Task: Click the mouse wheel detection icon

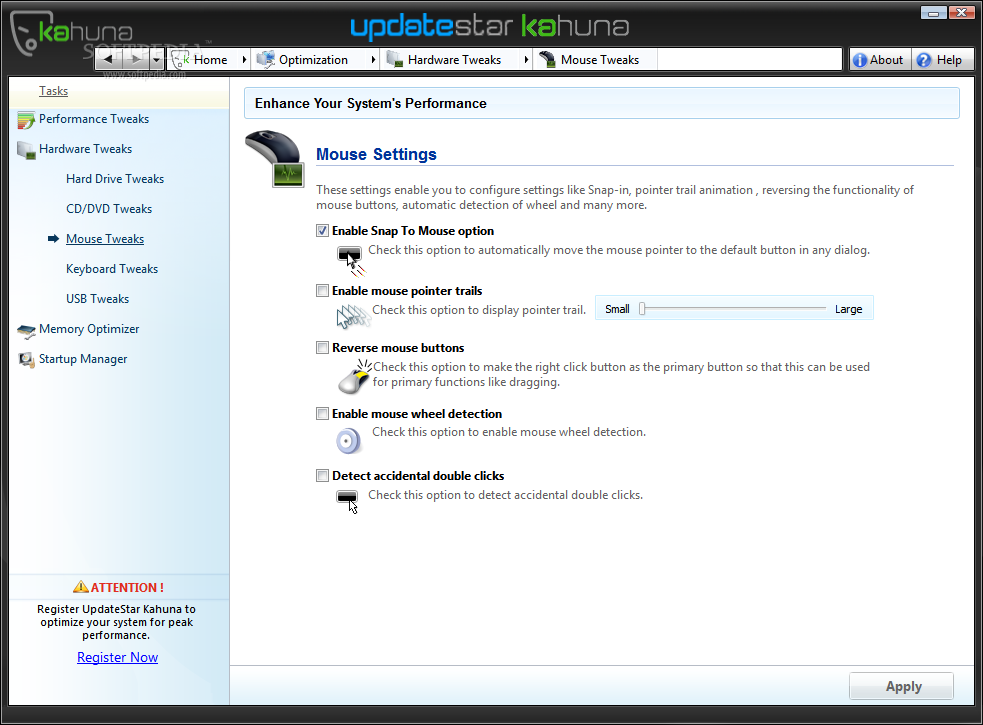Action: tap(349, 441)
